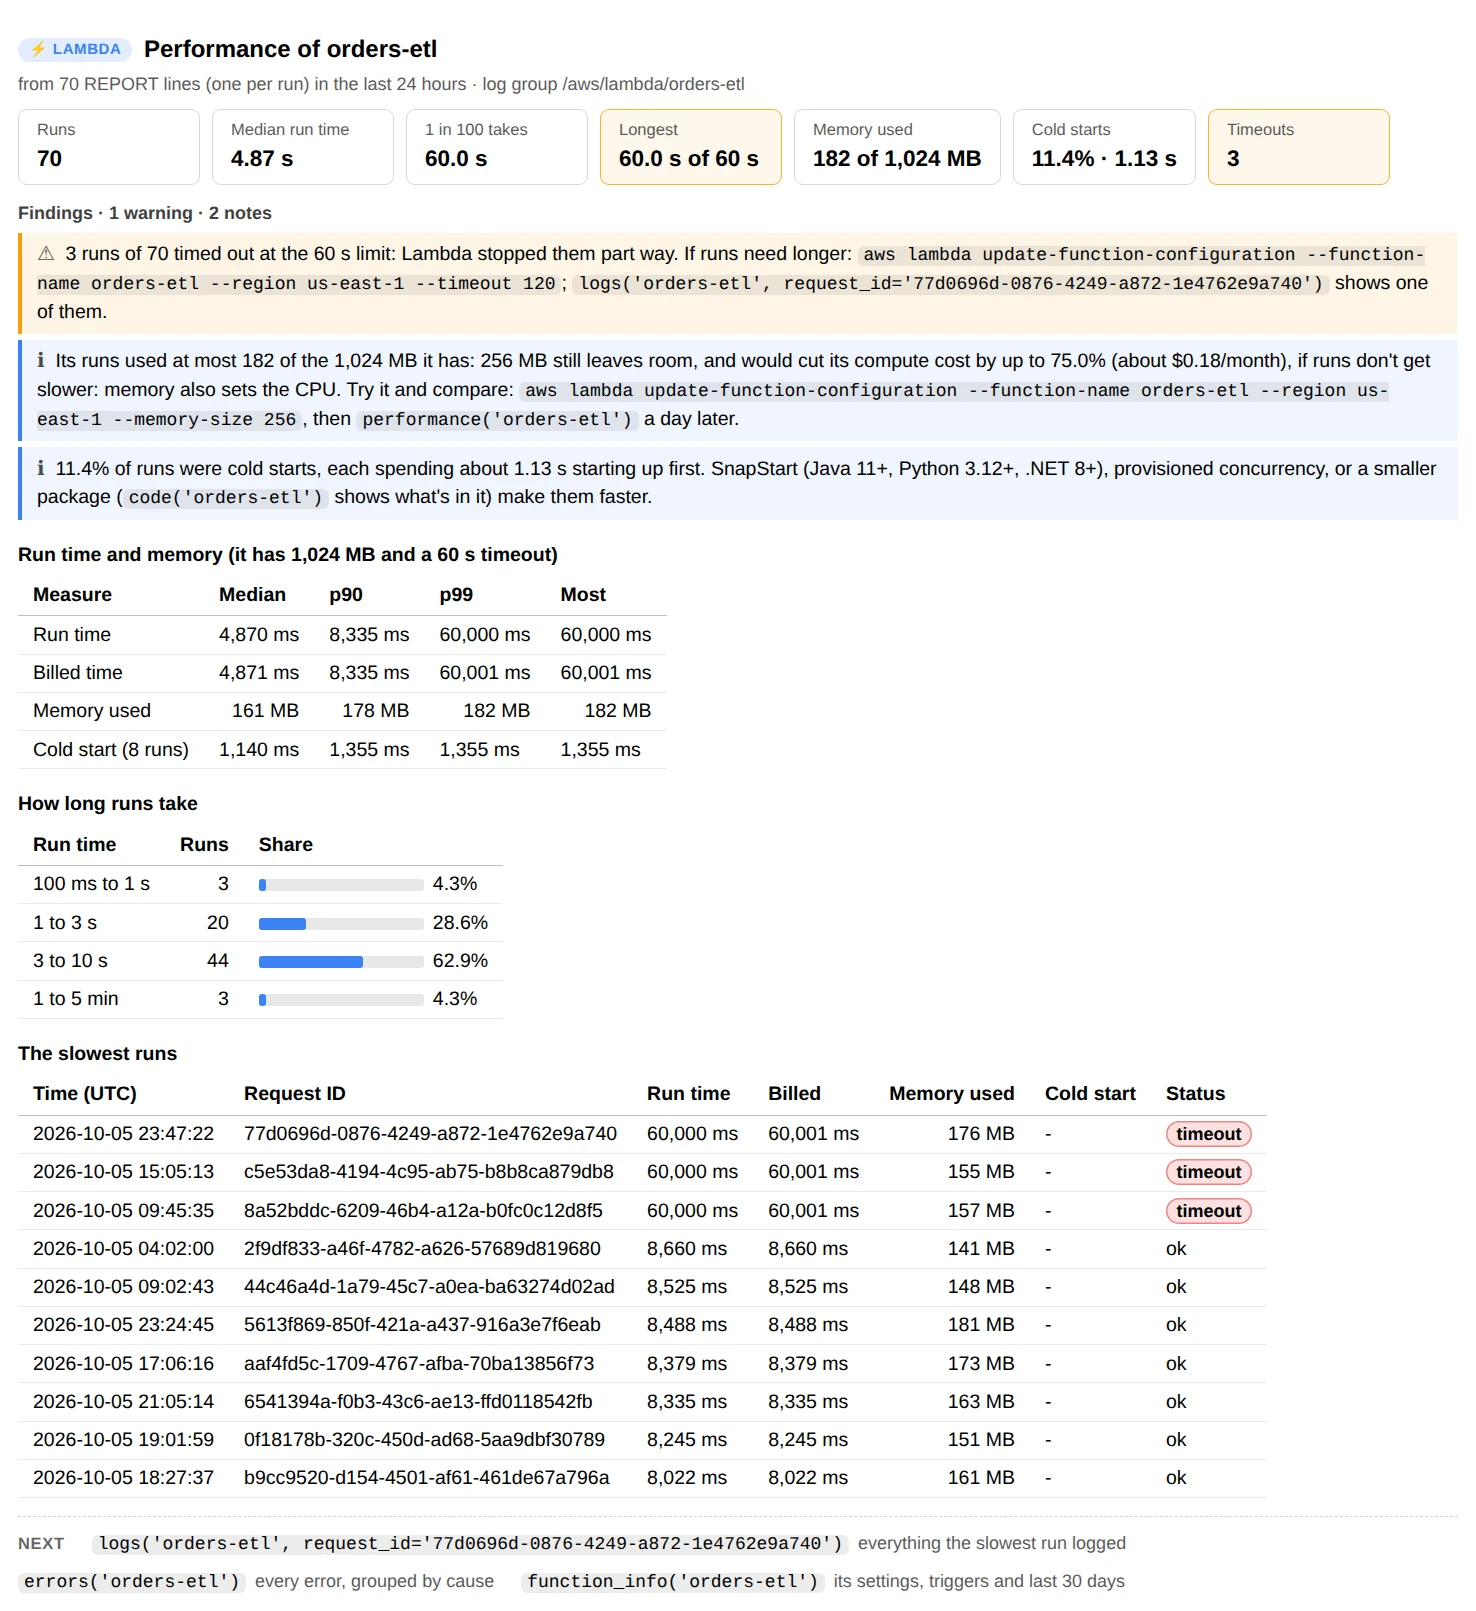1476x1611 pixels.
Task: Click the LAMBDA badge beside the title
Action: 75,49
